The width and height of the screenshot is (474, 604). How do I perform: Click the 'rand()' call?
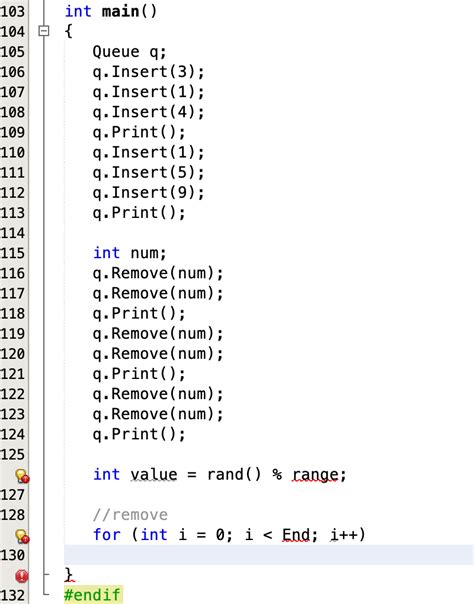click(x=234, y=475)
